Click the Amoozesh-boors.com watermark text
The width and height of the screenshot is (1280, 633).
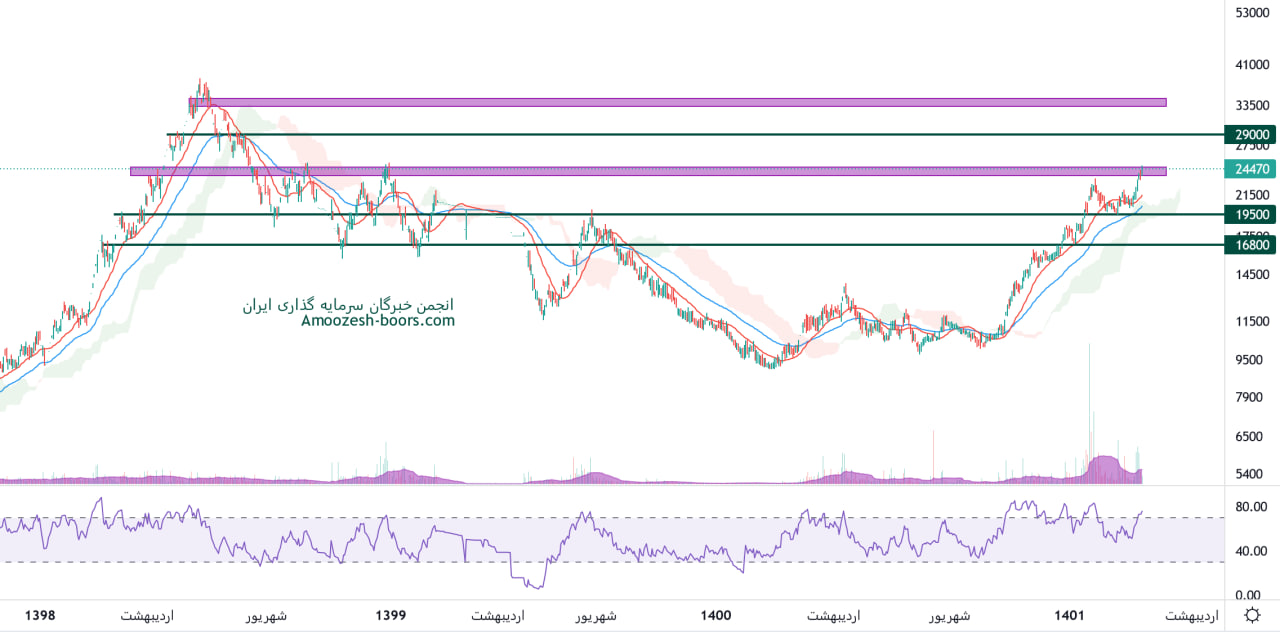[x=378, y=321]
